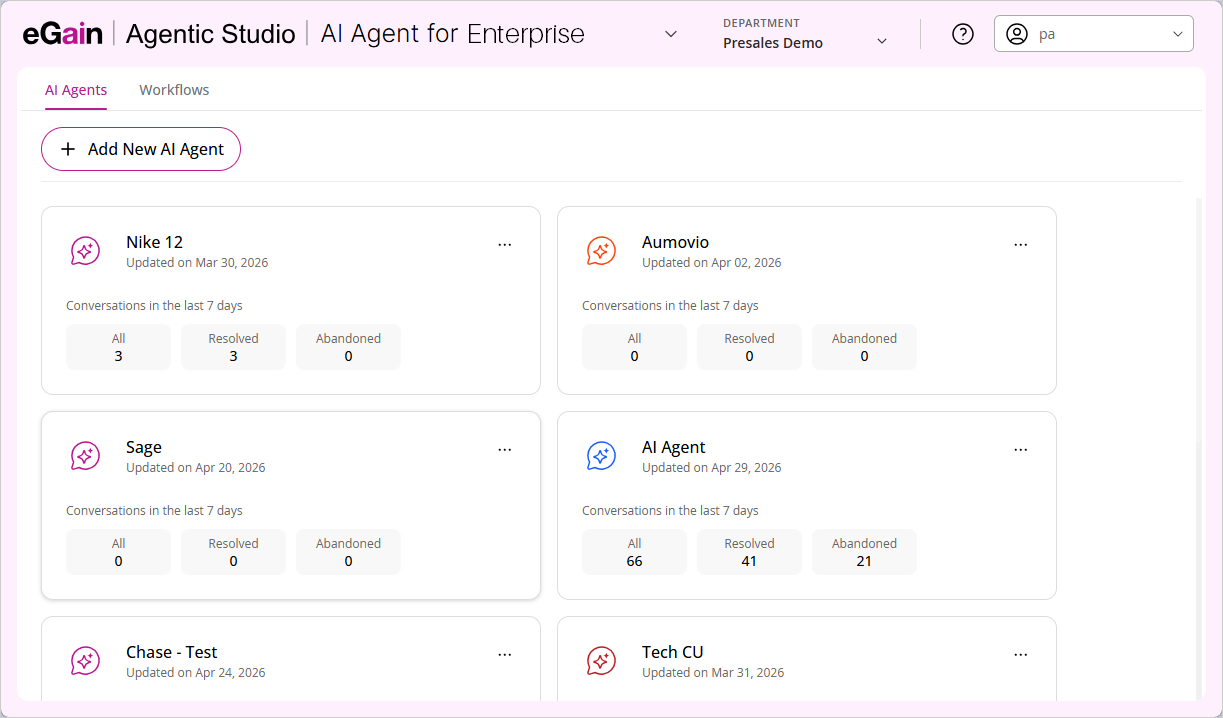This screenshot has height=718, width=1223.
Task: Click Sage Abandoned count tile
Action: pyautogui.click(x=348, y=552)
